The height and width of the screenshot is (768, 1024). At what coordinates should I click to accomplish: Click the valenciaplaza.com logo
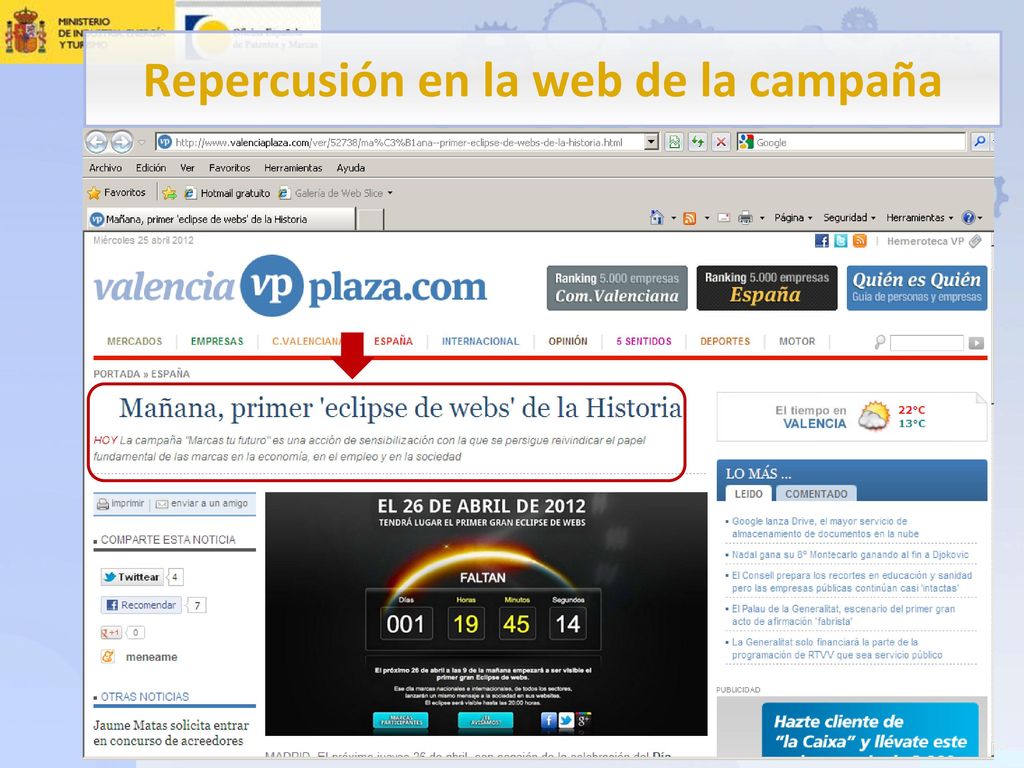[x=290, y=287]
